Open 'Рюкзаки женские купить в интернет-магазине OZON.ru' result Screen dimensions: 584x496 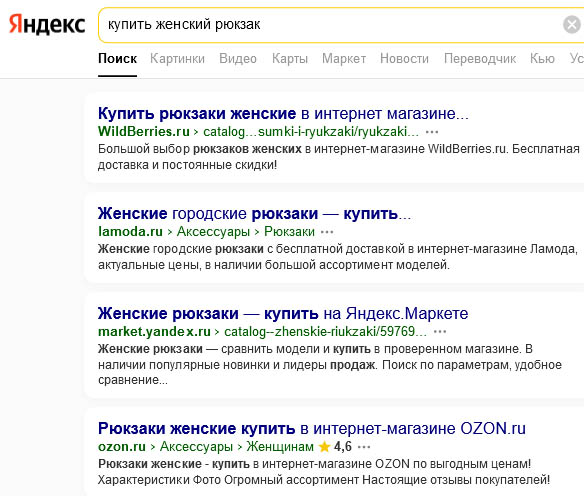[312, 429]
